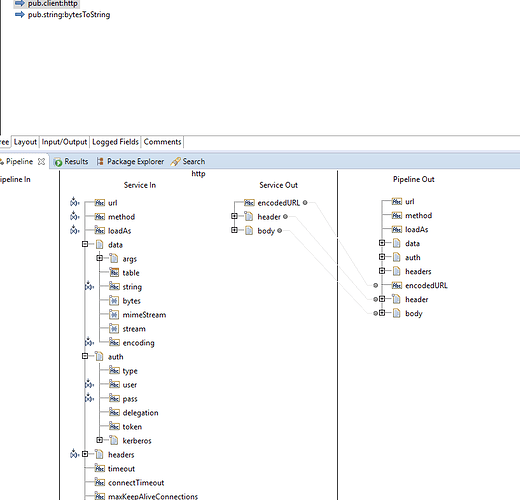
Task: Click the pub.client:http step arrow icon
Action: (20, 3)
